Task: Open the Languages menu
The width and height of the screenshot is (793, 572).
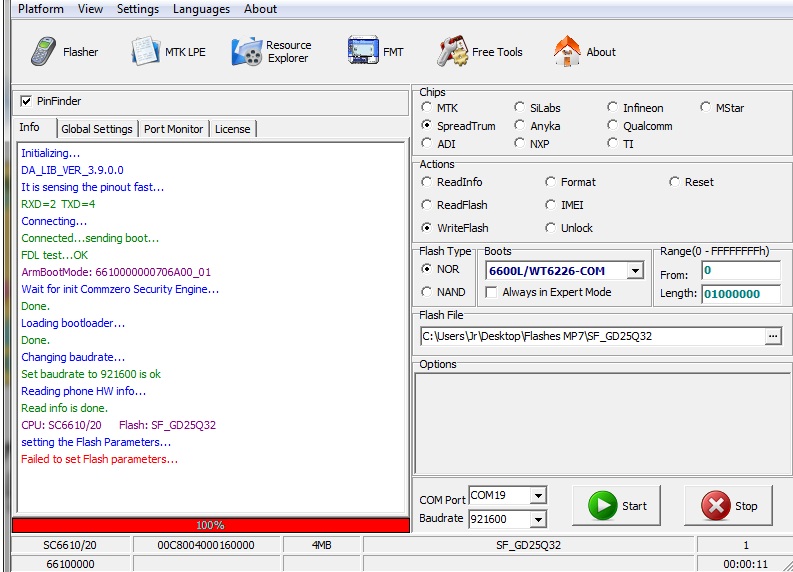Action: pyautogui.click(x=201, y=9)
